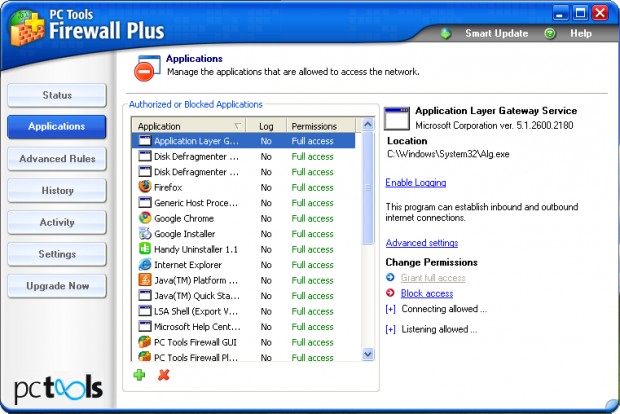Click the Smart Update globe icon
The height and width of the screenshot is (414, 620).
(446, 34)
